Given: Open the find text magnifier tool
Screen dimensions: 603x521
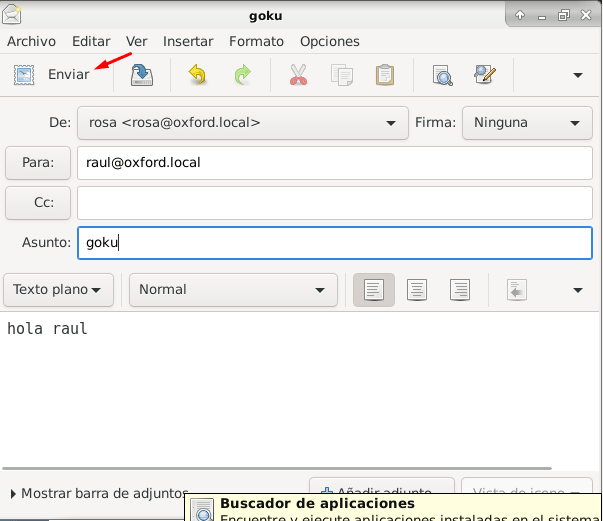Looking at the screenshot, I should (x=442, y=75).
